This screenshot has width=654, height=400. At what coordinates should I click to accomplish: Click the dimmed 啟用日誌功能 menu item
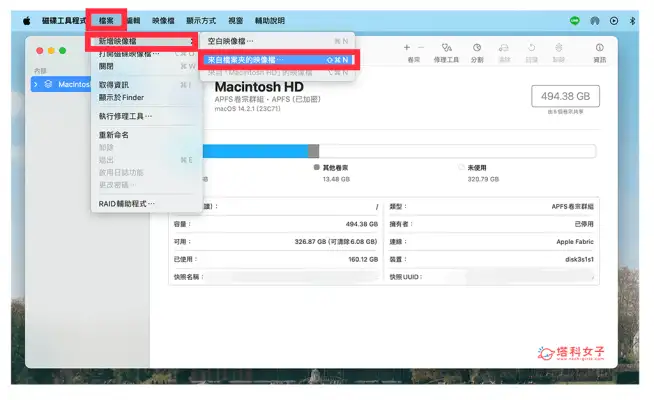[x=145, y=173]
